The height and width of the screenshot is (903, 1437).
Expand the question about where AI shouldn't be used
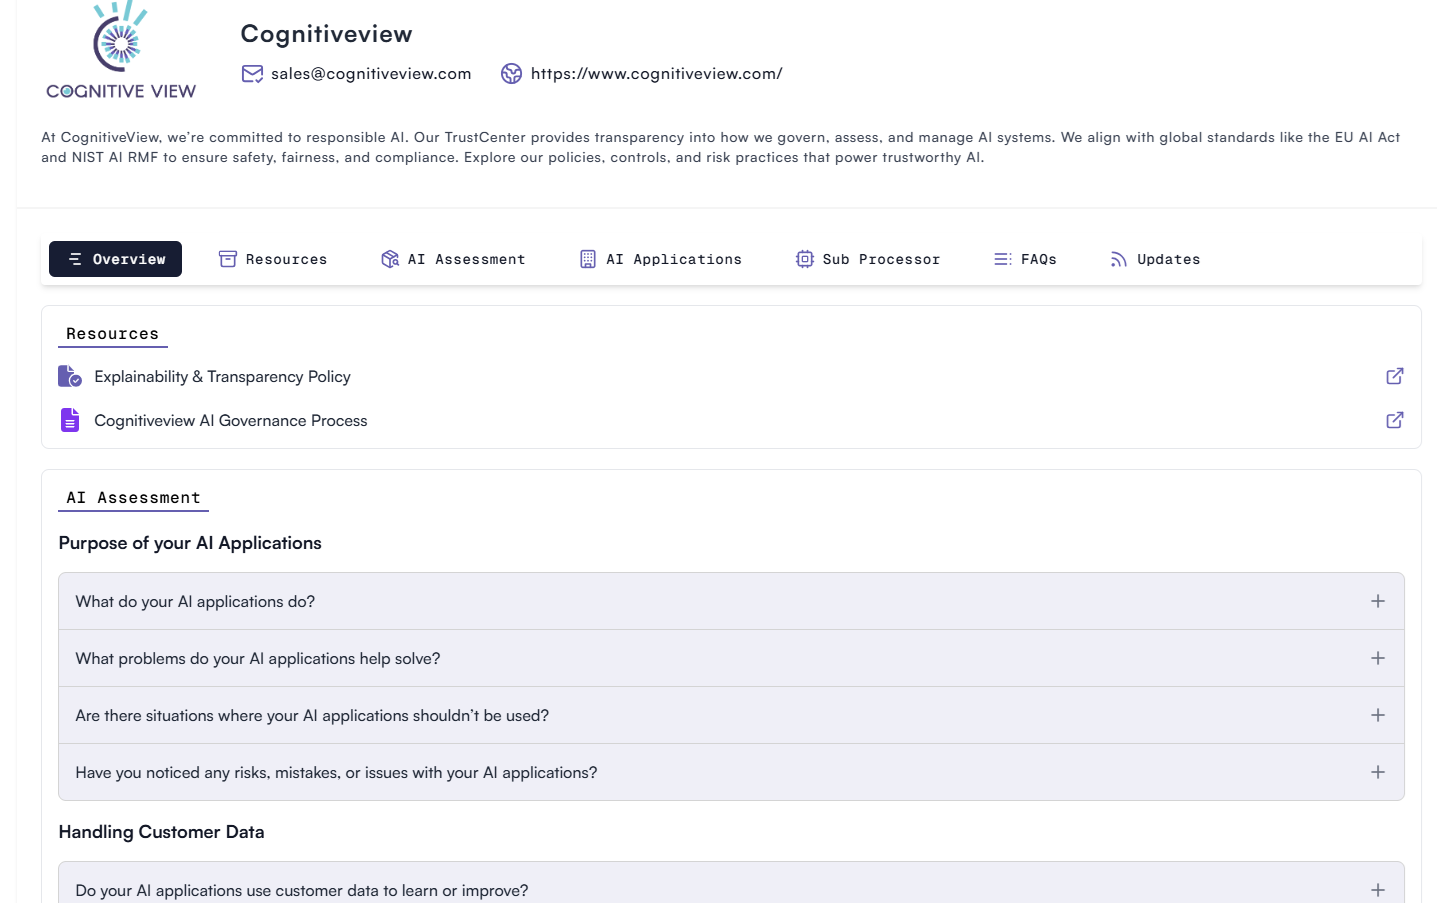(1378, 715)
